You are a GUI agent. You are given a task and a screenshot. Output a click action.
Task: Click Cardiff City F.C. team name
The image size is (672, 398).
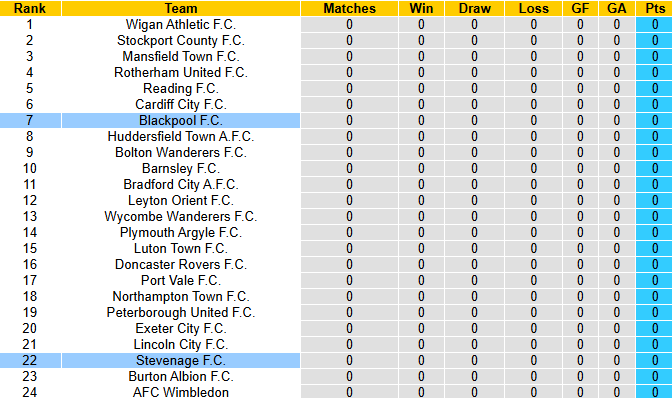pyautogui.click(x=181, y=105)
